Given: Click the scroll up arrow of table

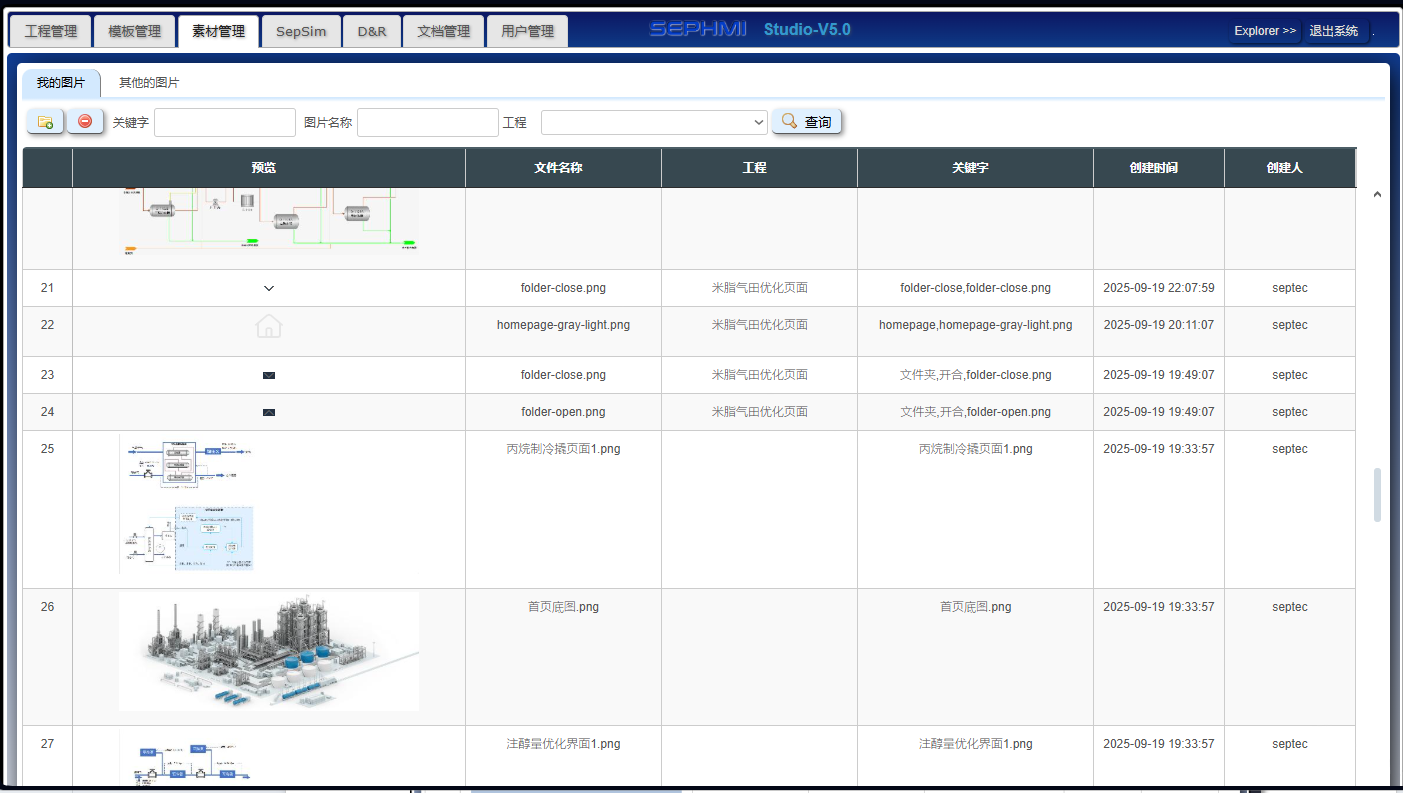Looking at the screenshot, I should coord(1377,194).
